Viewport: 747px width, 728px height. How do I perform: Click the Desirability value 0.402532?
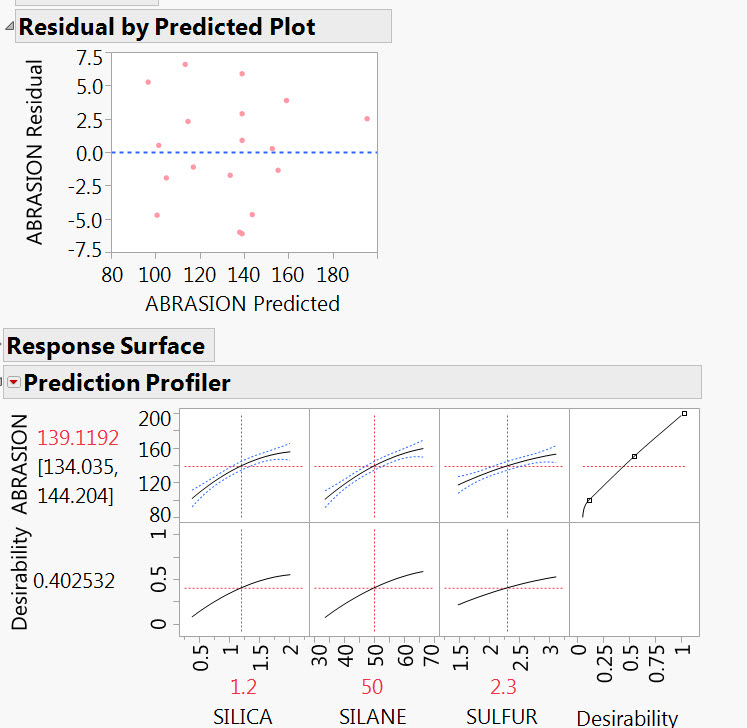74,579
